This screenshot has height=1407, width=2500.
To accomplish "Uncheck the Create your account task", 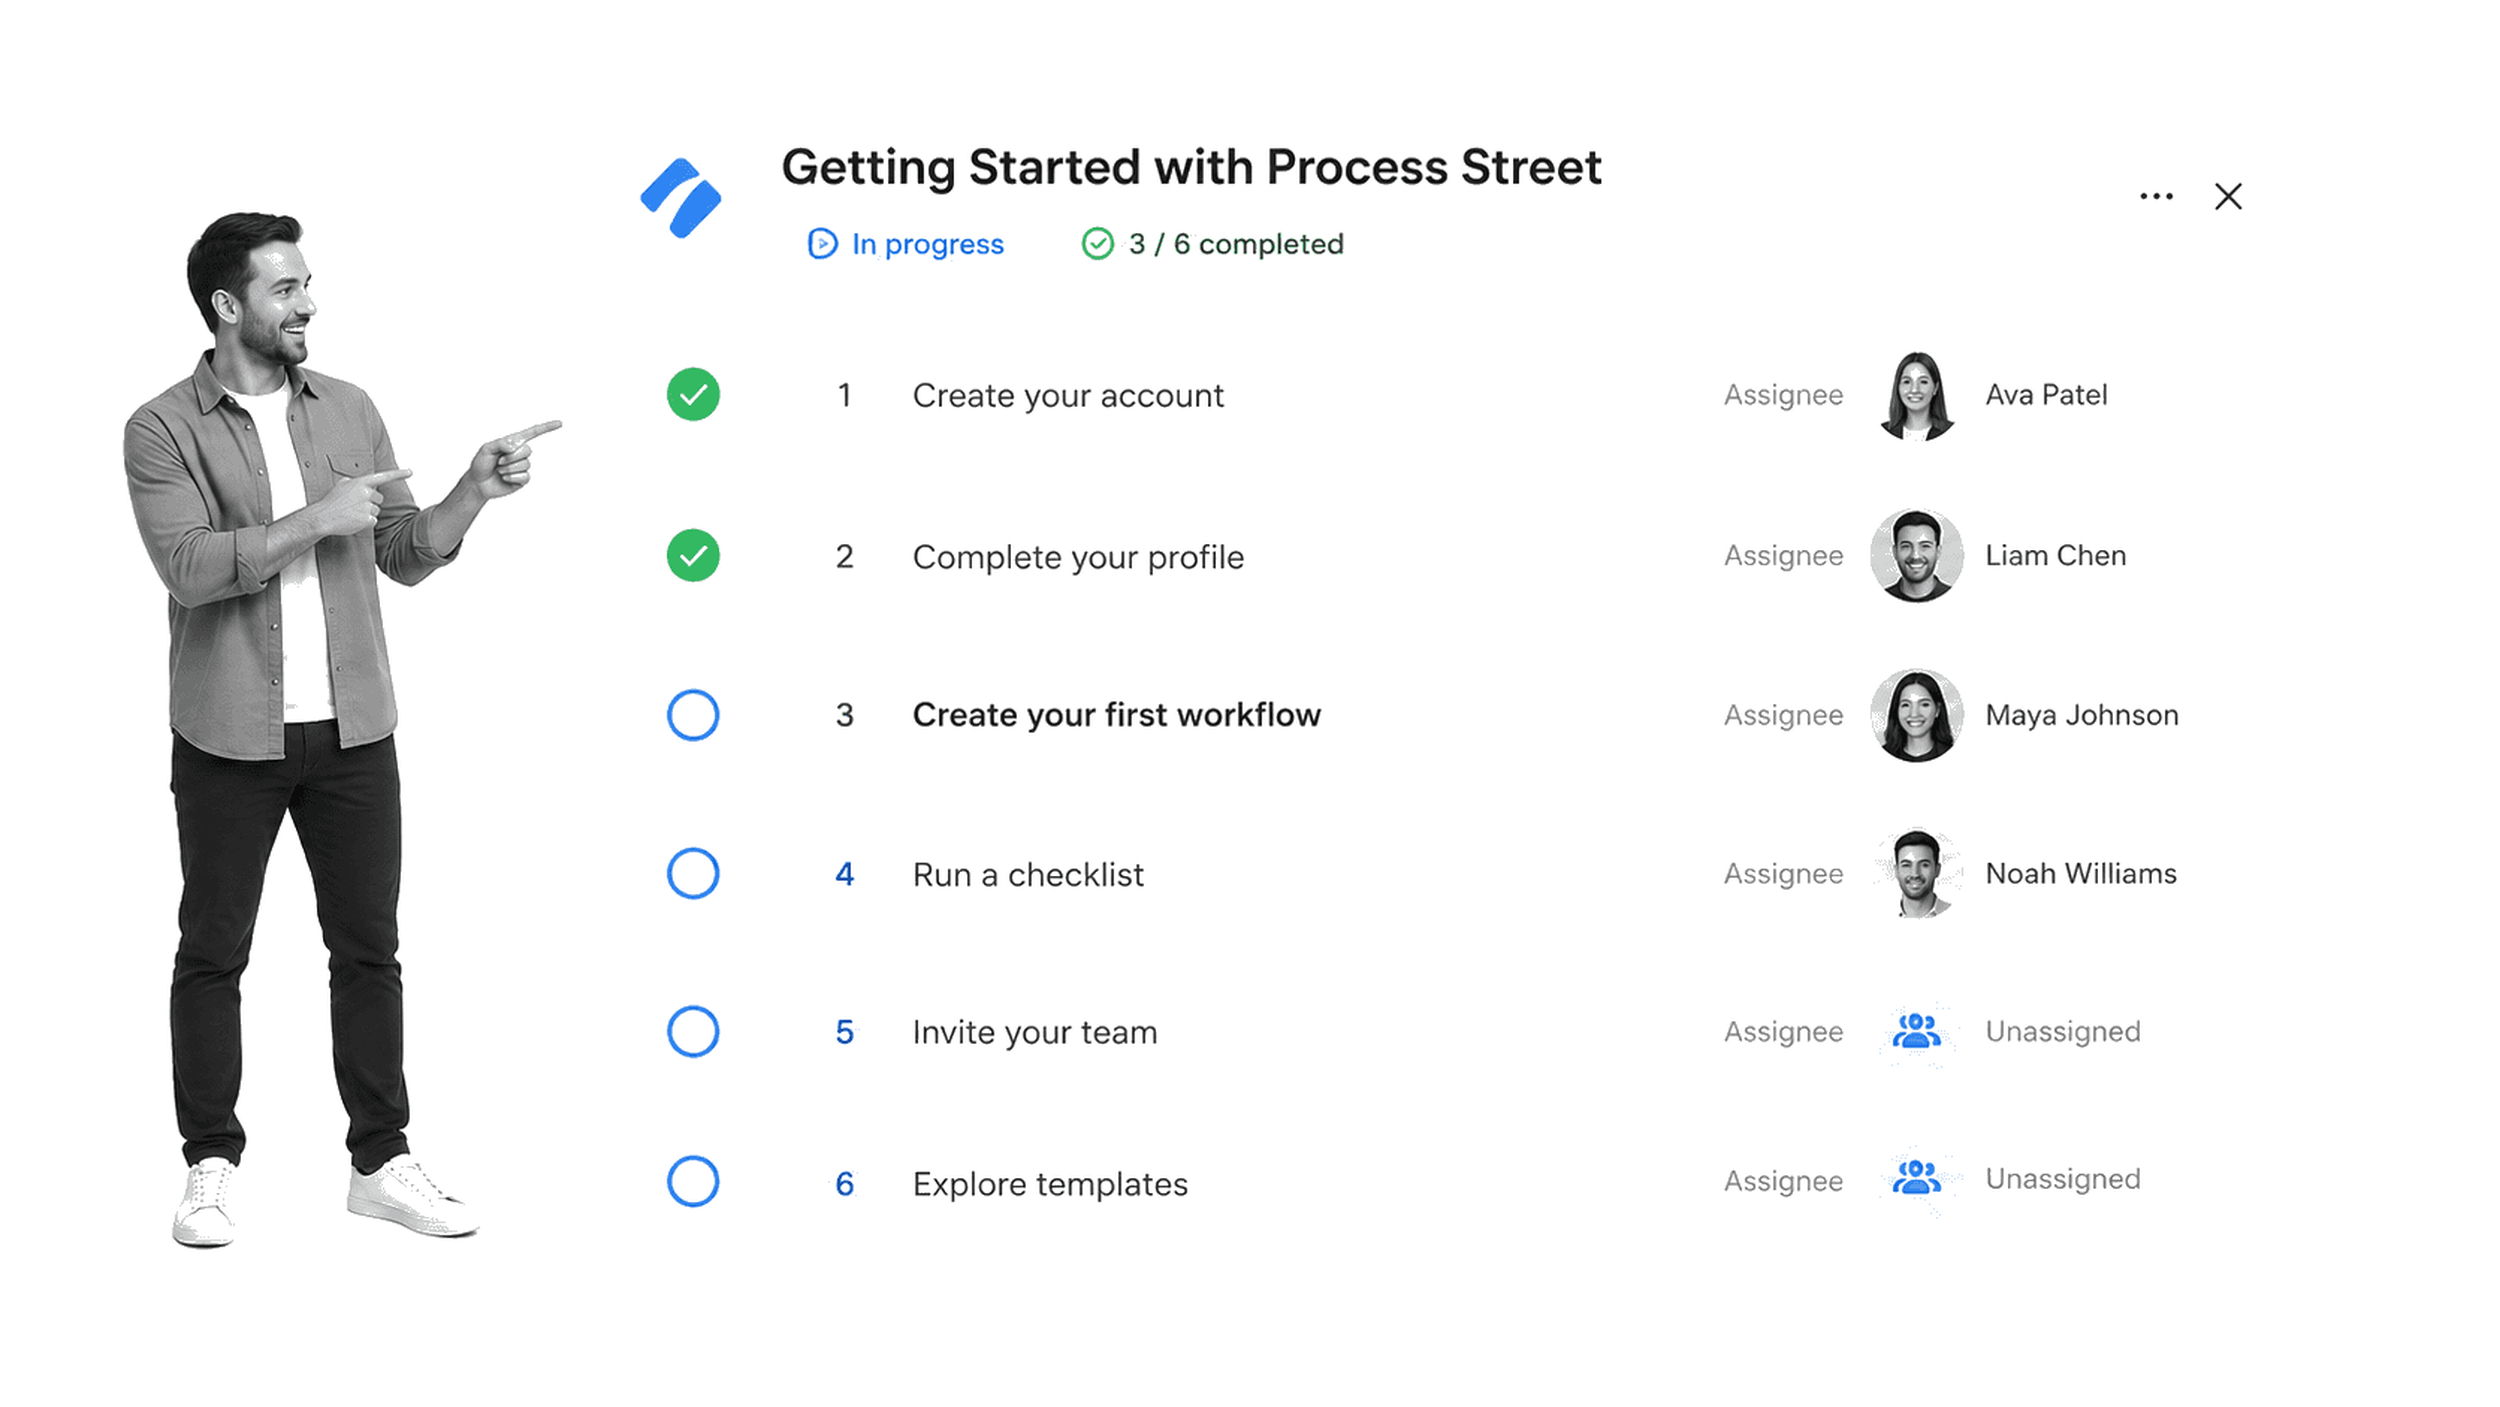I will [693, 395].
